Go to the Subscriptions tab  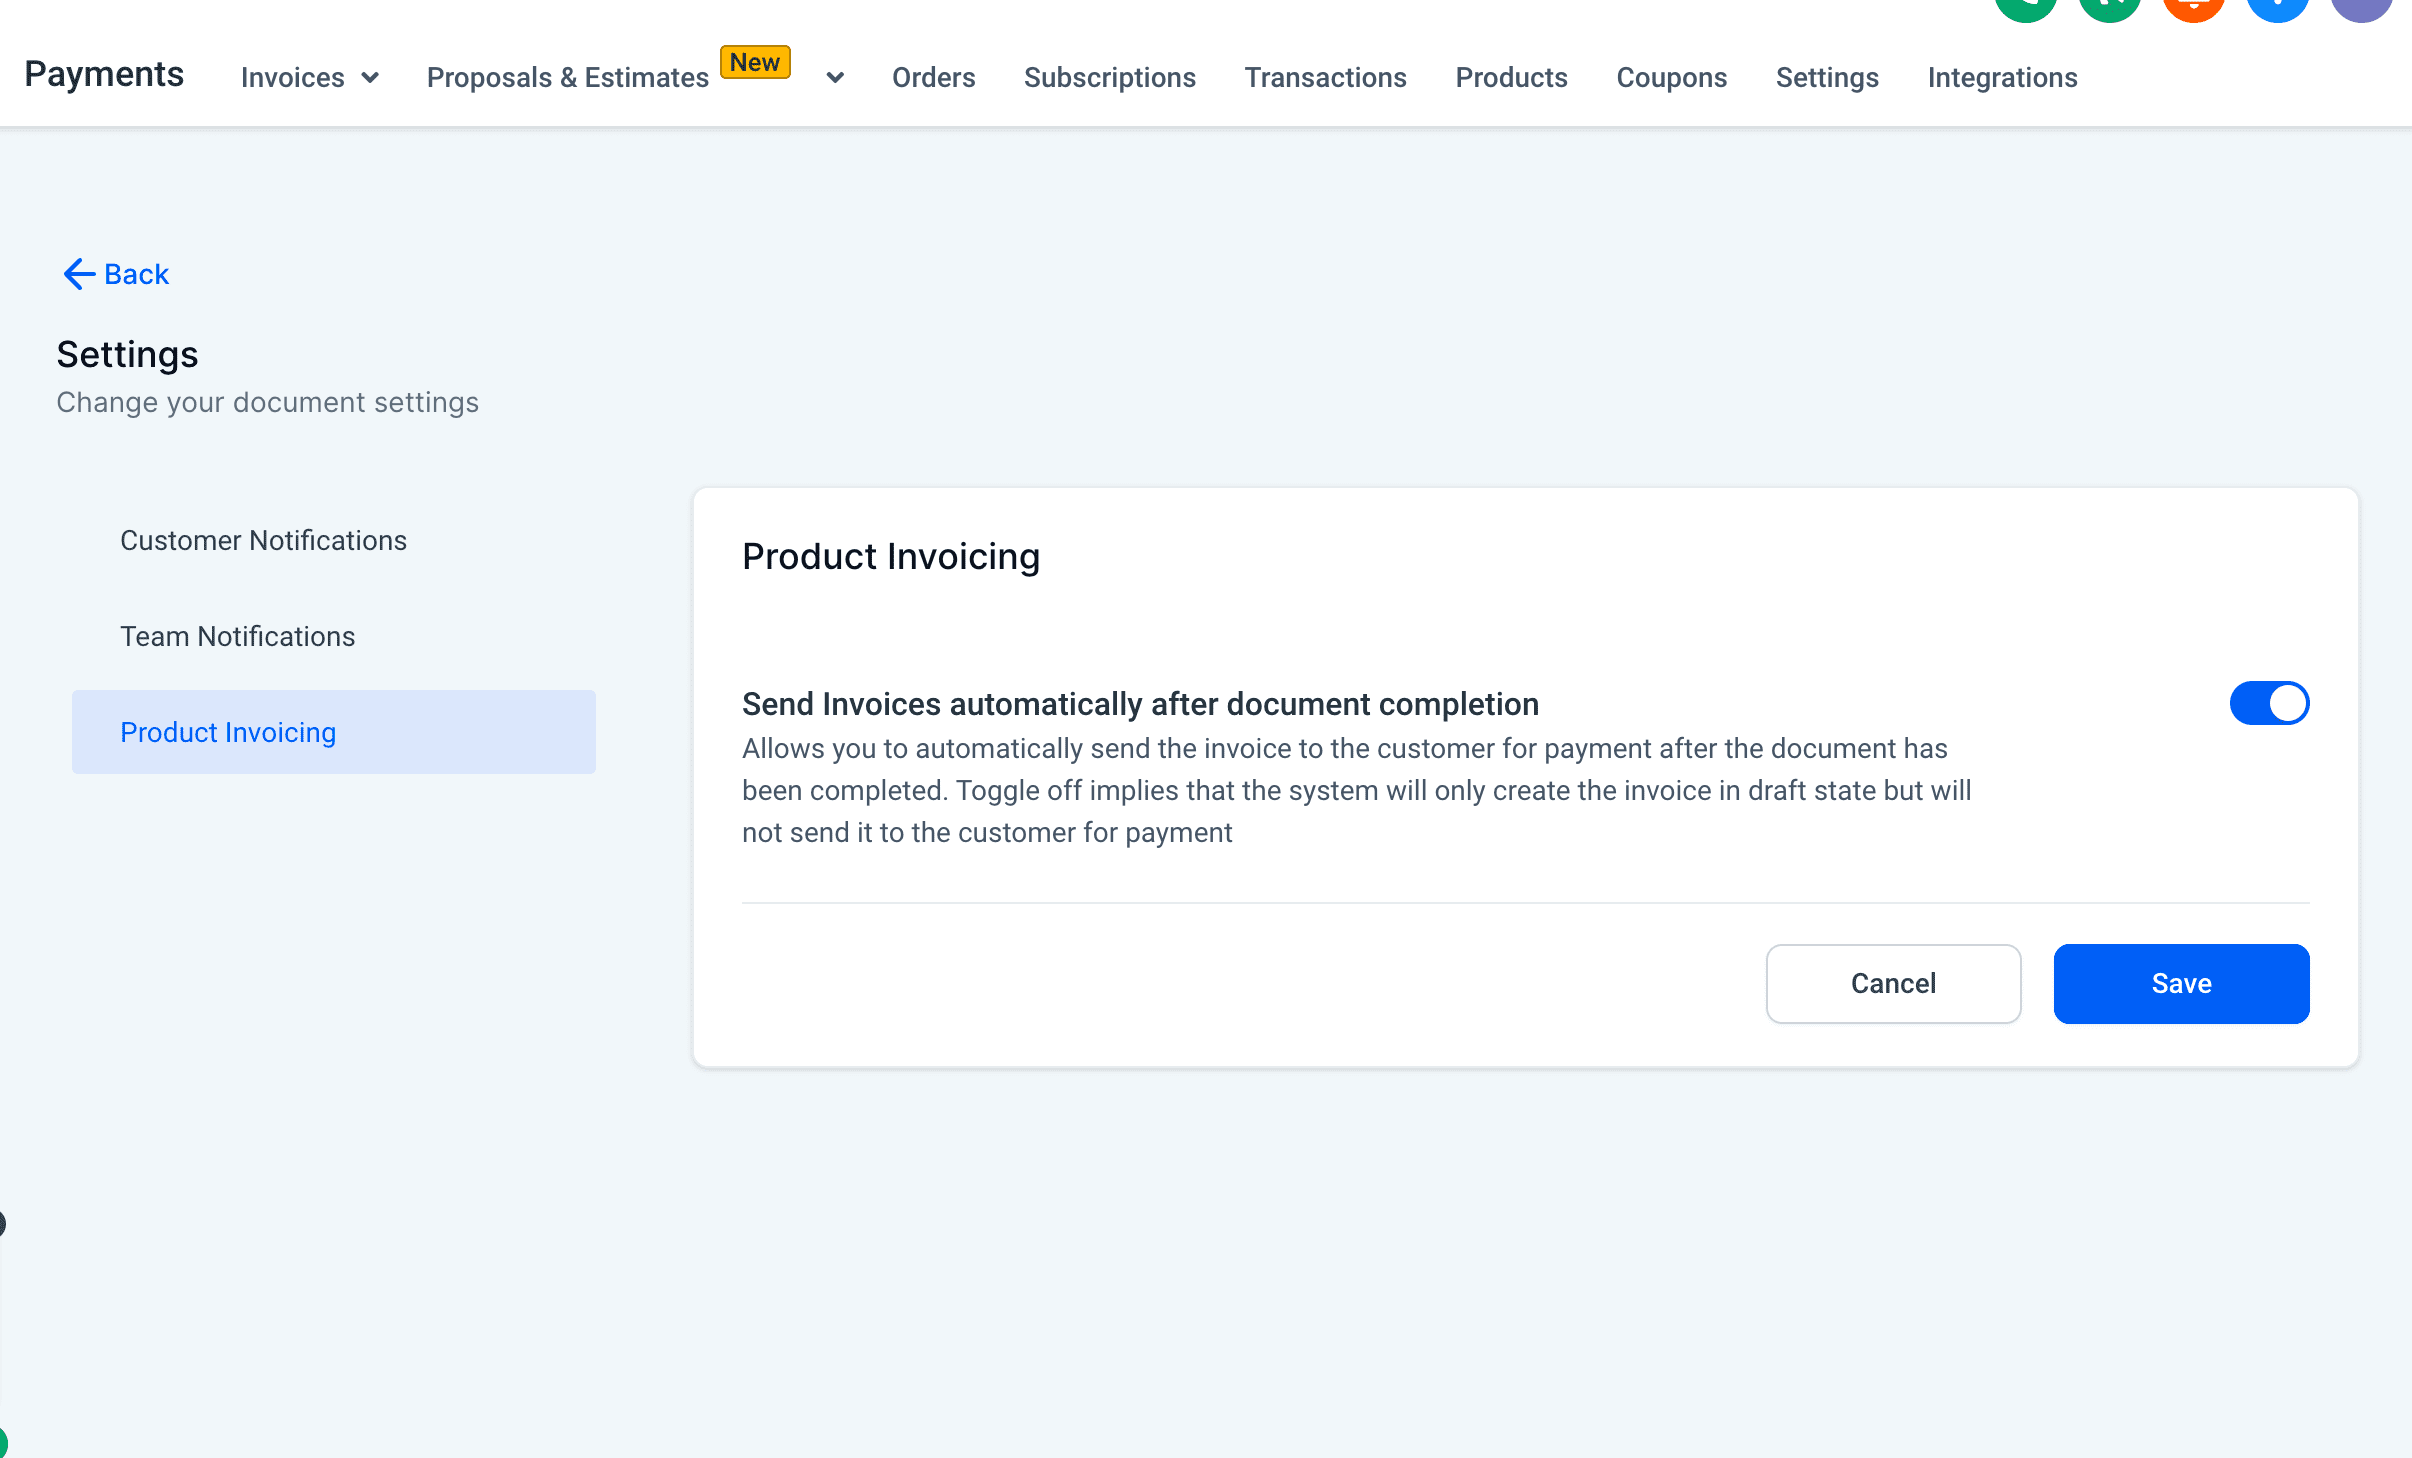1109,78
